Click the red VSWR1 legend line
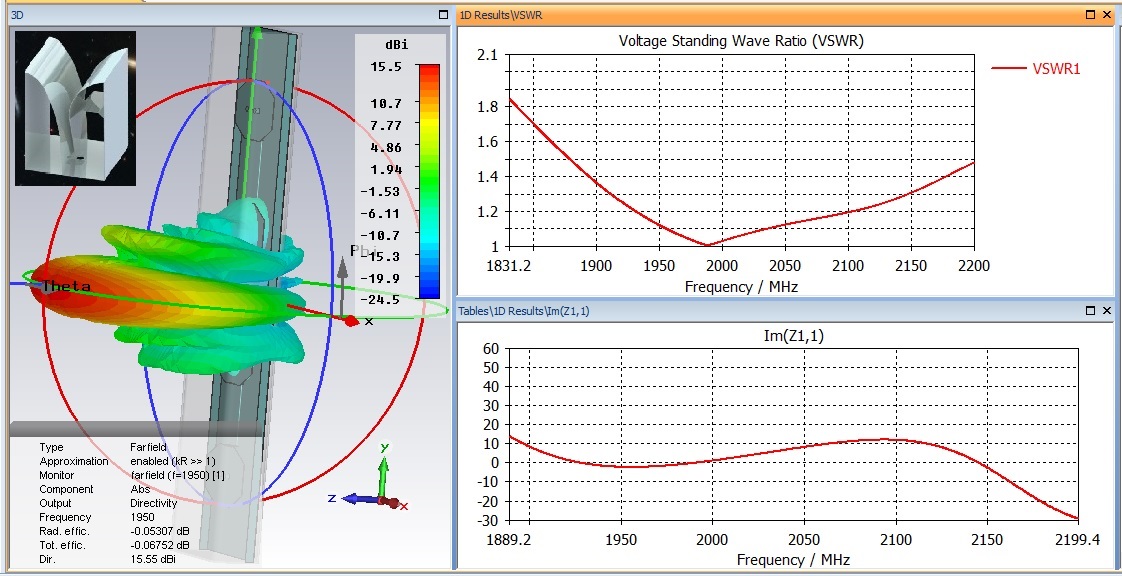This screenshot has width=1122, height=576. click(1009, 69)
